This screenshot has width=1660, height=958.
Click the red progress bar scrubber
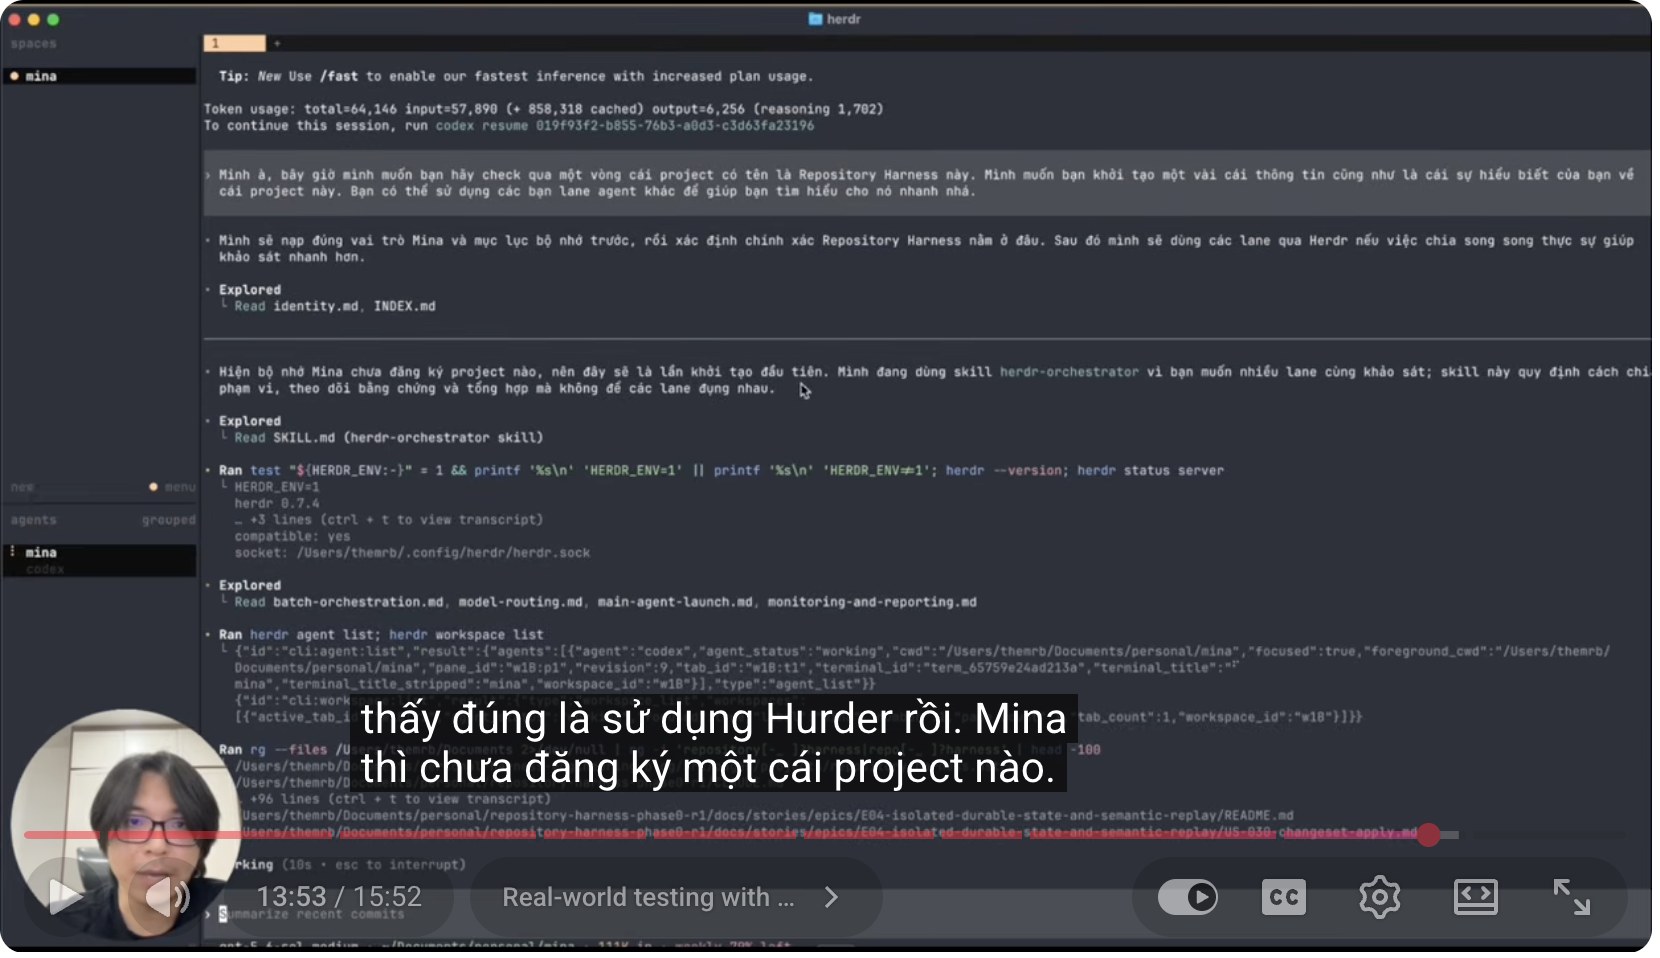(x=1428, y=834)
